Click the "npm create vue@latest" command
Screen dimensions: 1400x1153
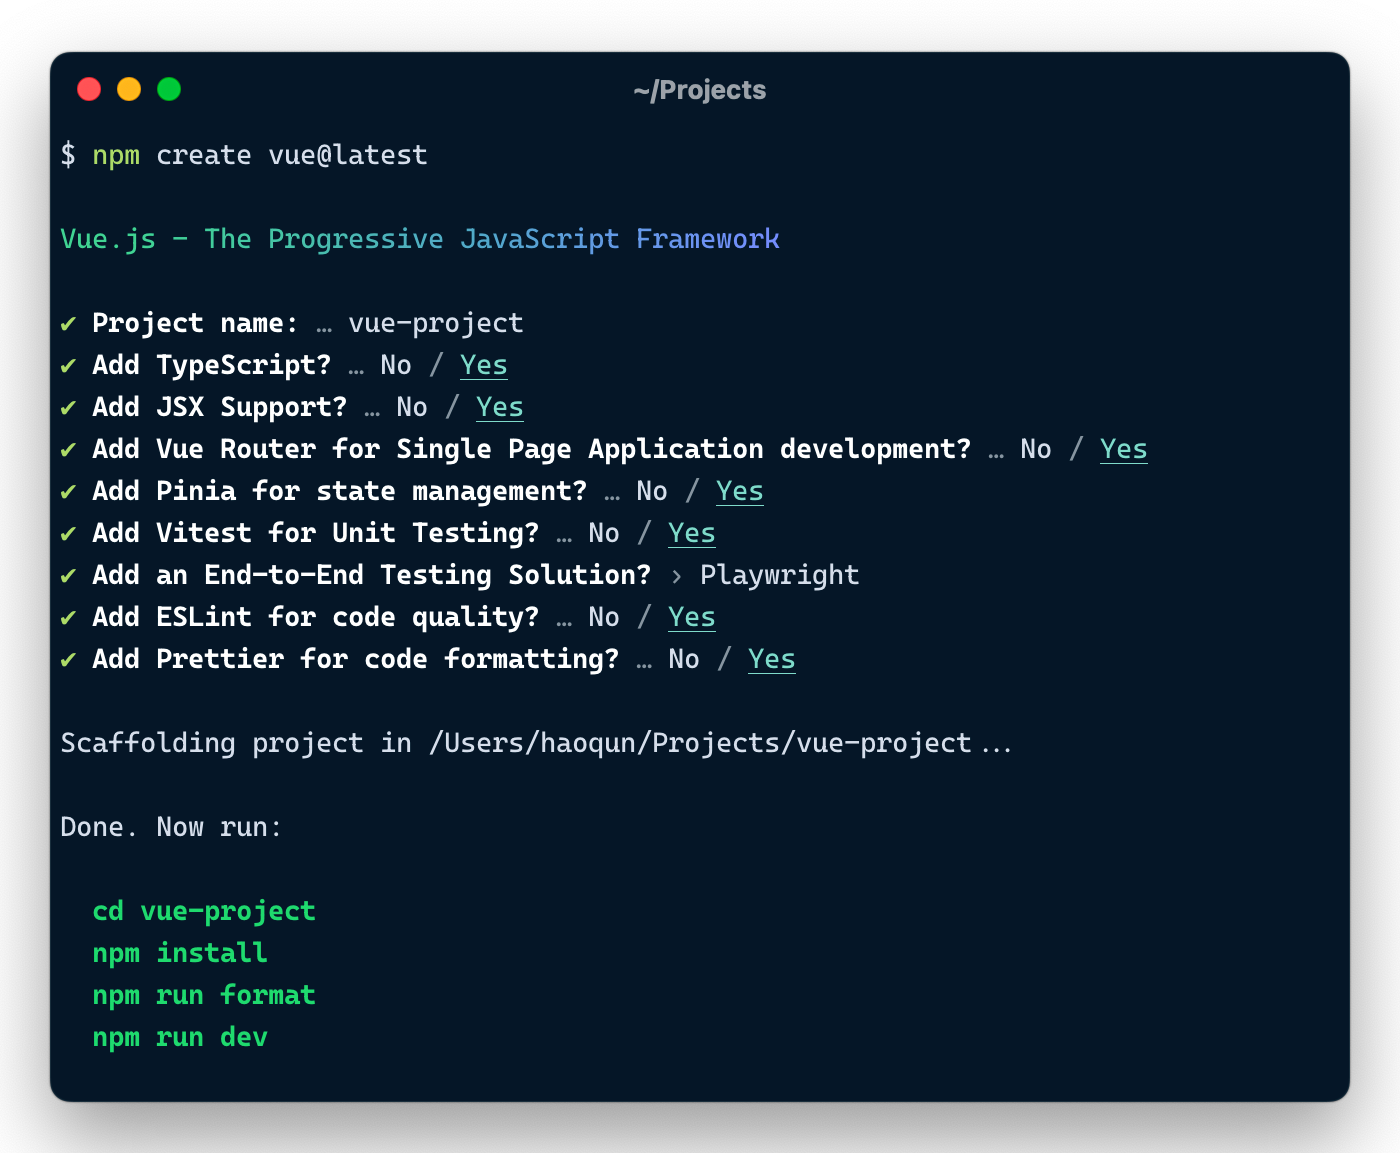(260, 155)
